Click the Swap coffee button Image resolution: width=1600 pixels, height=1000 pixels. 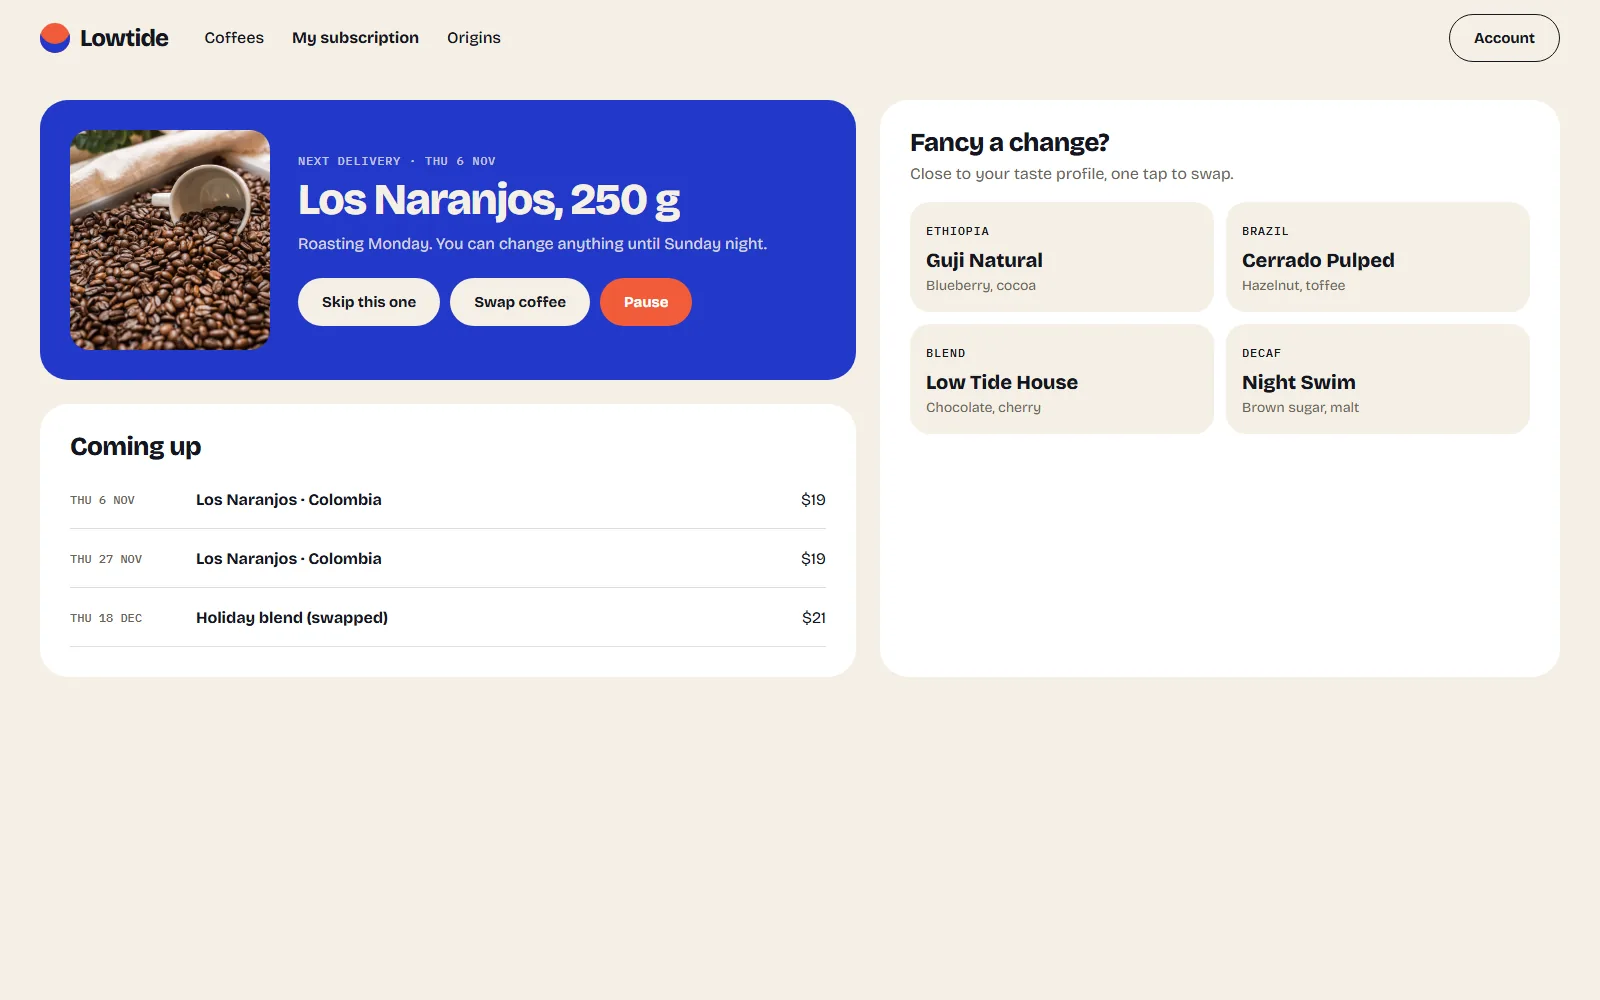click(520, 302)
